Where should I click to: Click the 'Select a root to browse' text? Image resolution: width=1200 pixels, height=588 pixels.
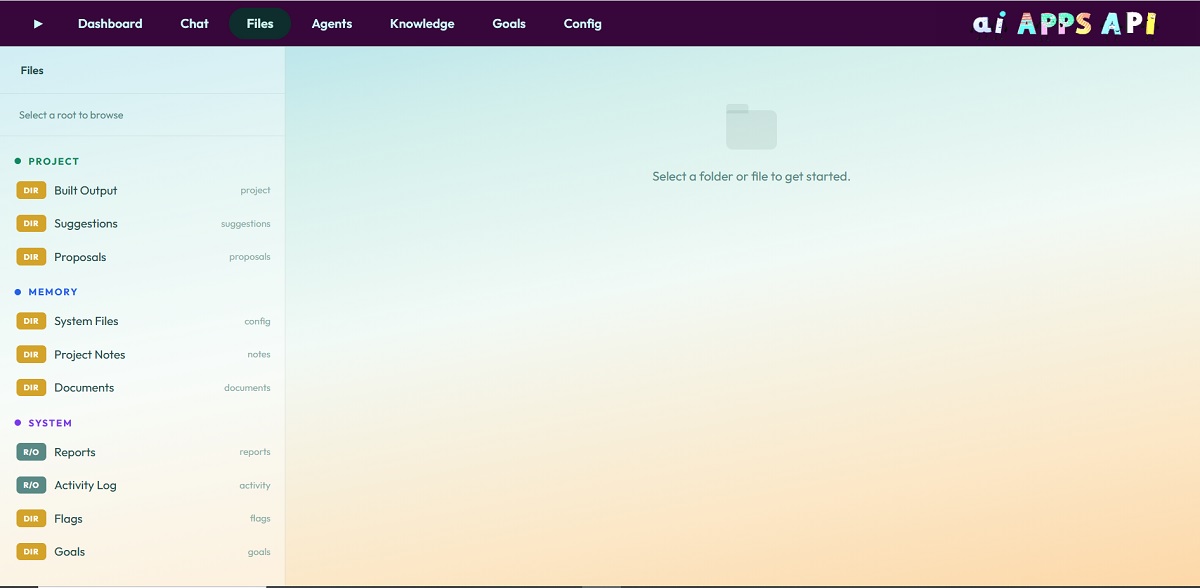click(71, 116)
